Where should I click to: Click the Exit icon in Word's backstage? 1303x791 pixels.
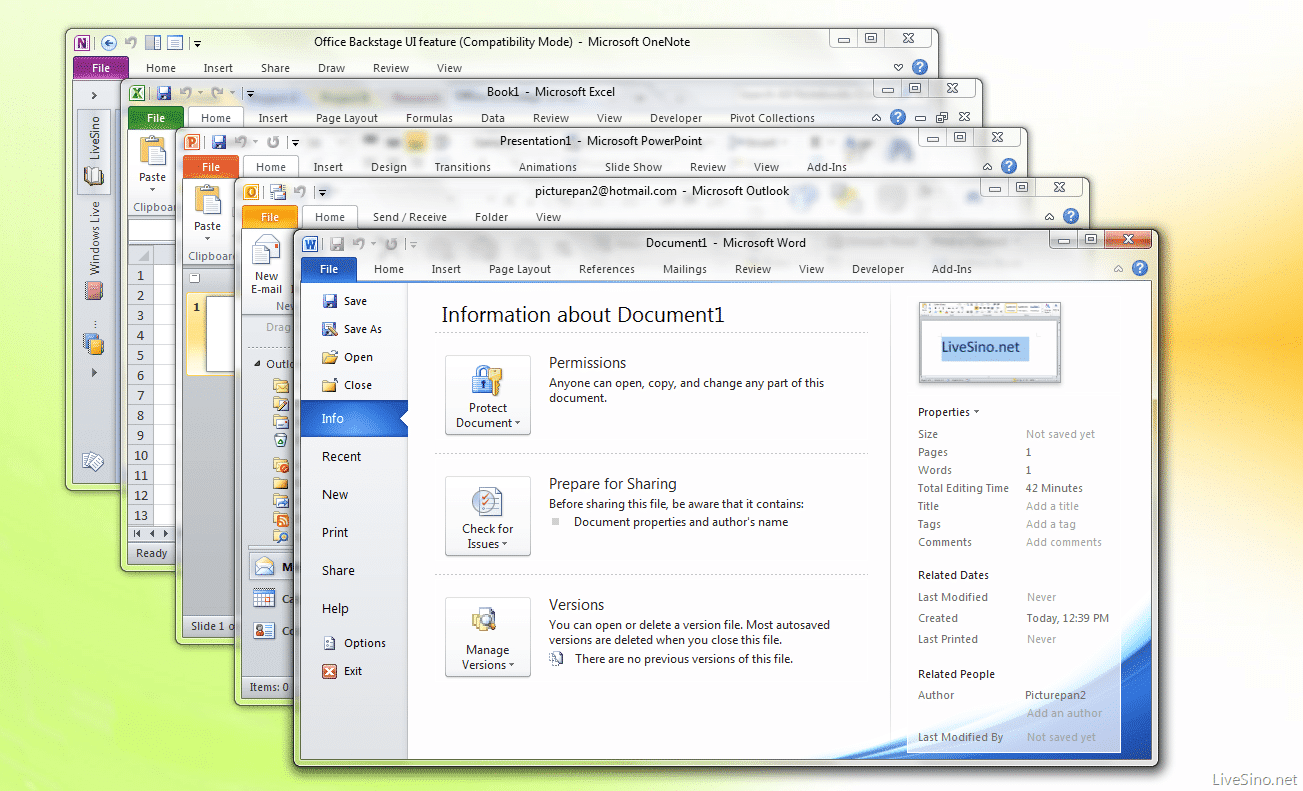[330, 671]
